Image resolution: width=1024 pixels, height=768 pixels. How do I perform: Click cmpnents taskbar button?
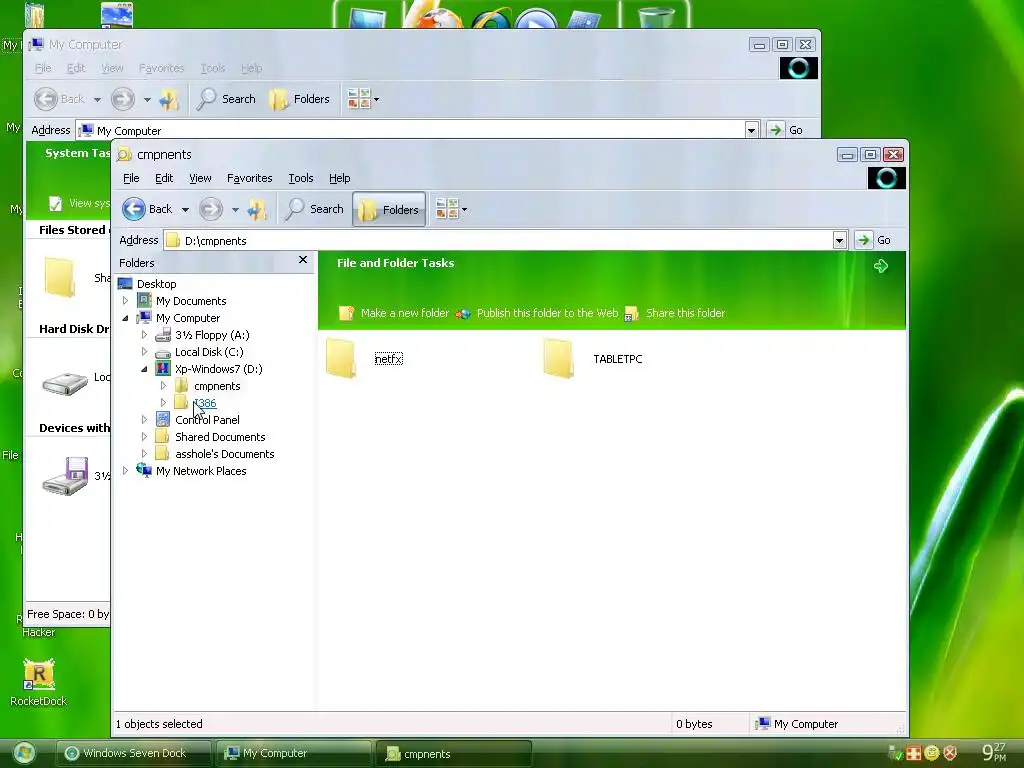coord(454,754)
